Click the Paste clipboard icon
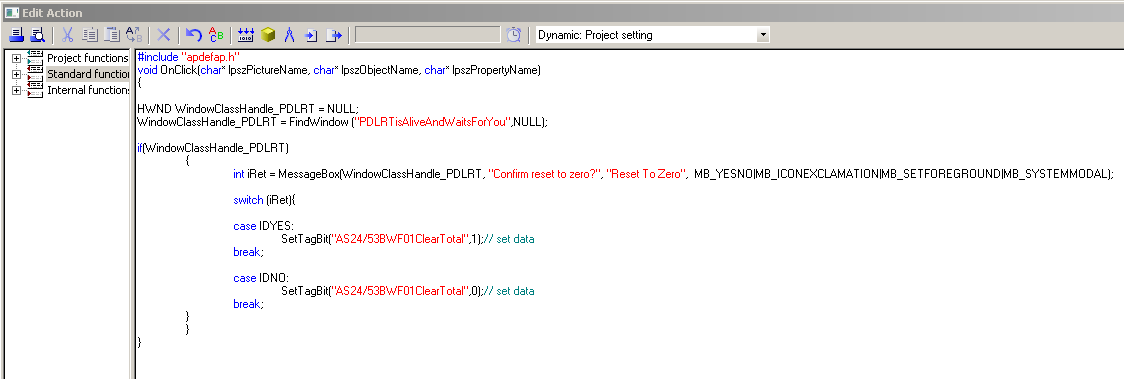 click(112, 35)
